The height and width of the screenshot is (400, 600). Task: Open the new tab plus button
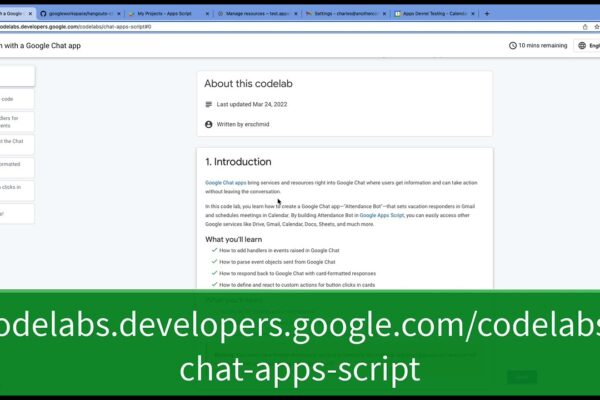[487, 13]
